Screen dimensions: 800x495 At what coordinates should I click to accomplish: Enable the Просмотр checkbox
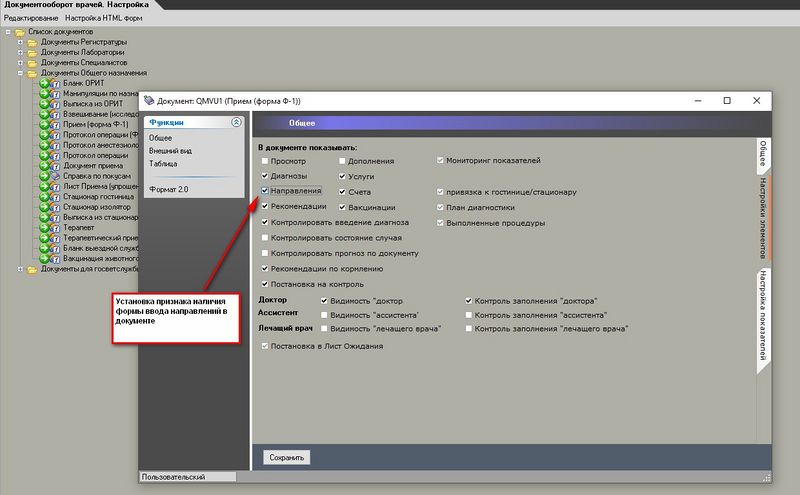[264, 160]
